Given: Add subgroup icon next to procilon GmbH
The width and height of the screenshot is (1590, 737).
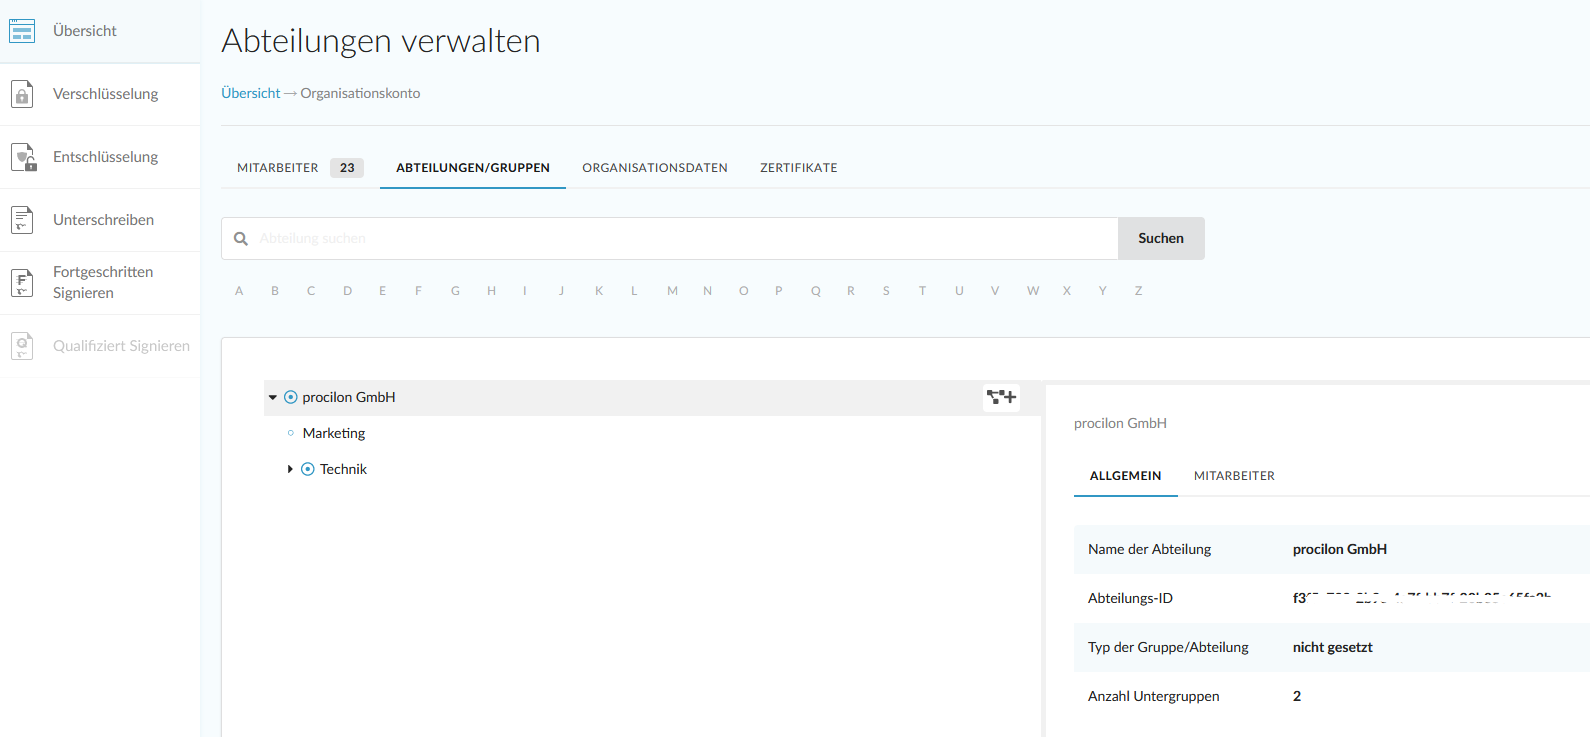Looking at the screenshot, I should pyautogui.click(x=1001, y=398).
